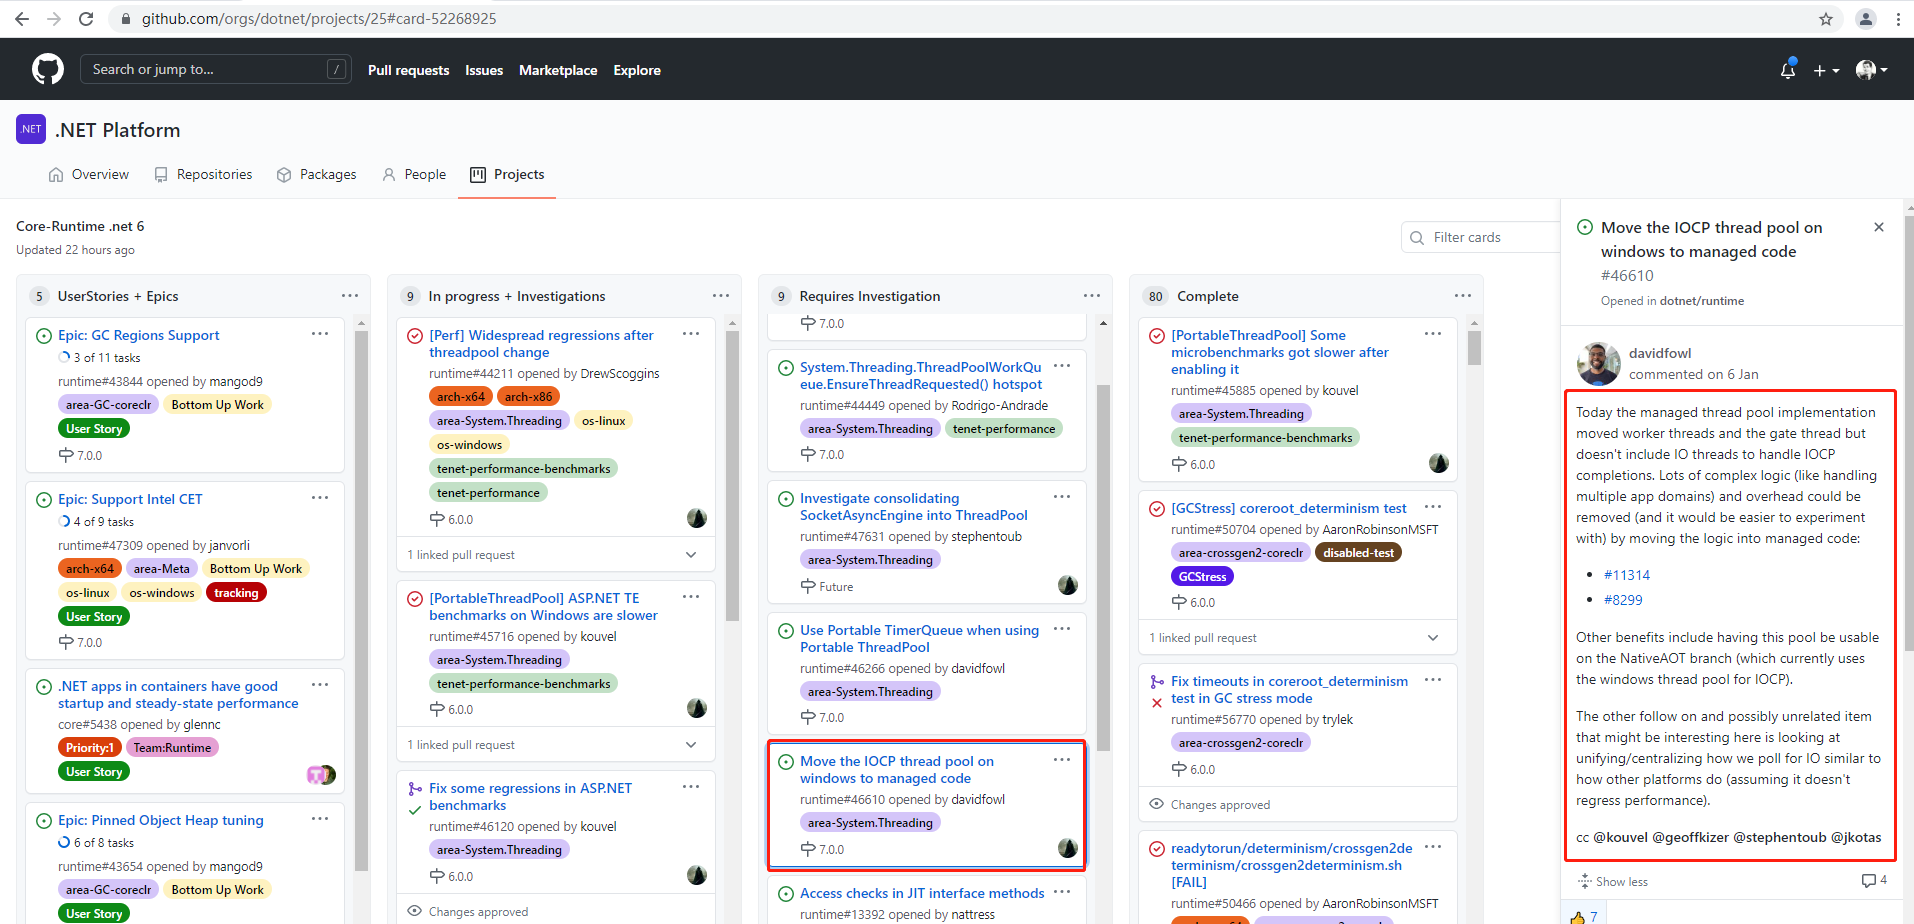Open the Epic: GC Regions Support card link
The height and width of the screenshot is (924, 1914).
tap(138, 335)
